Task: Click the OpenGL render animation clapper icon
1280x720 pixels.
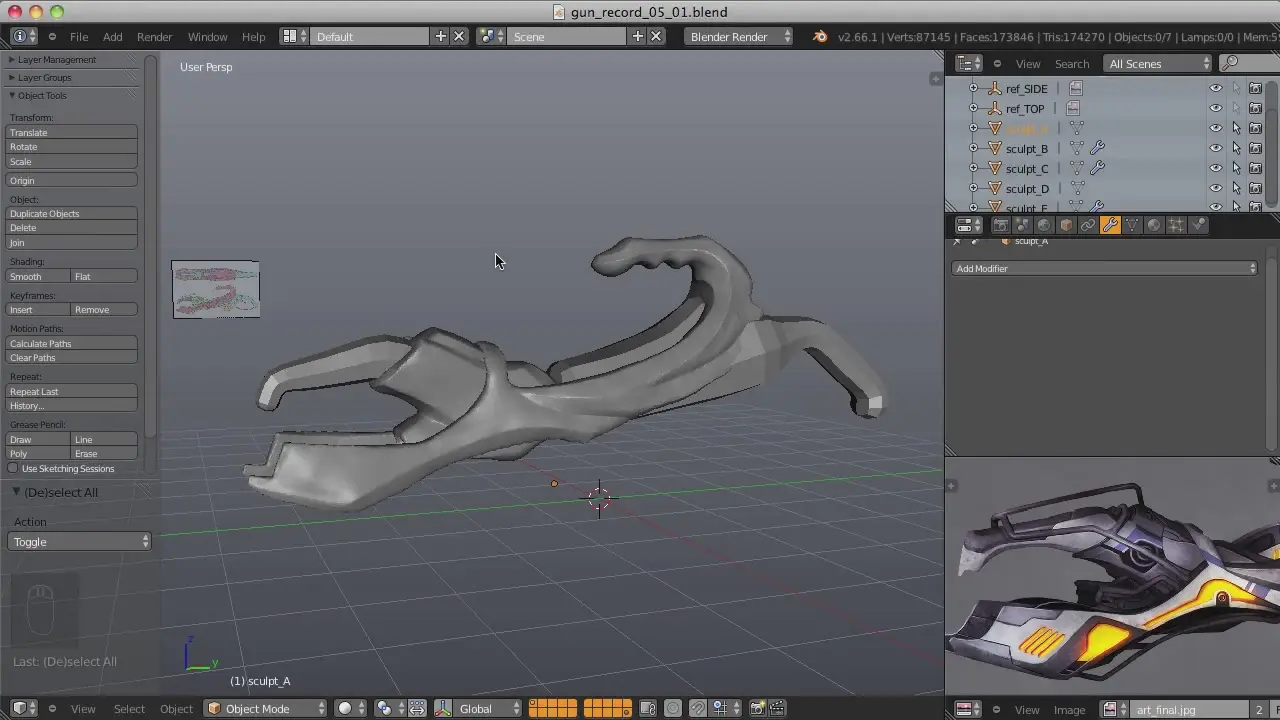Action: tap(777, 708)
